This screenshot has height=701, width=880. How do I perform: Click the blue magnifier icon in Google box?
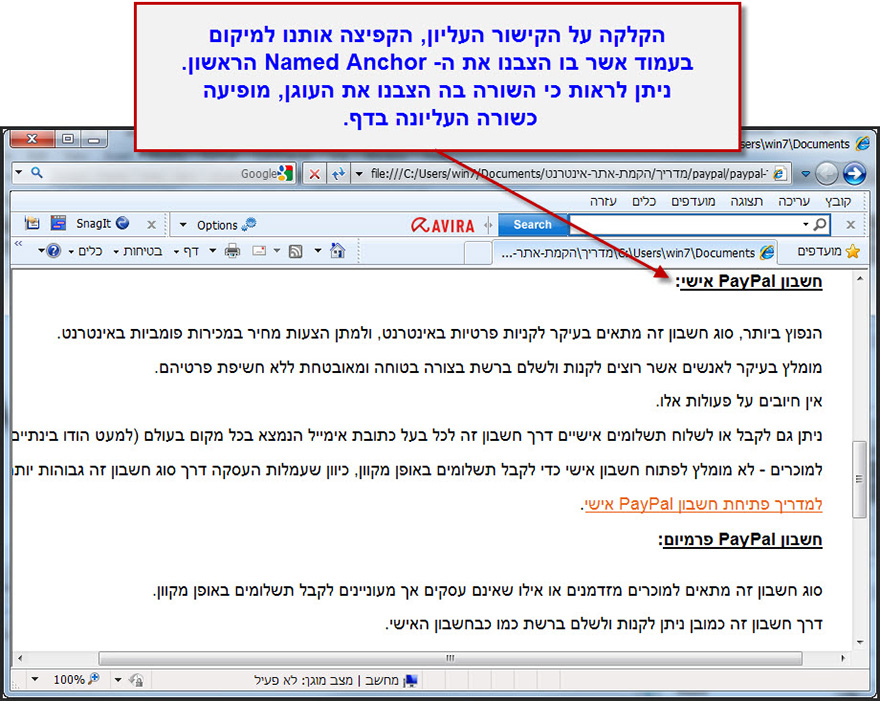(36, 173)
